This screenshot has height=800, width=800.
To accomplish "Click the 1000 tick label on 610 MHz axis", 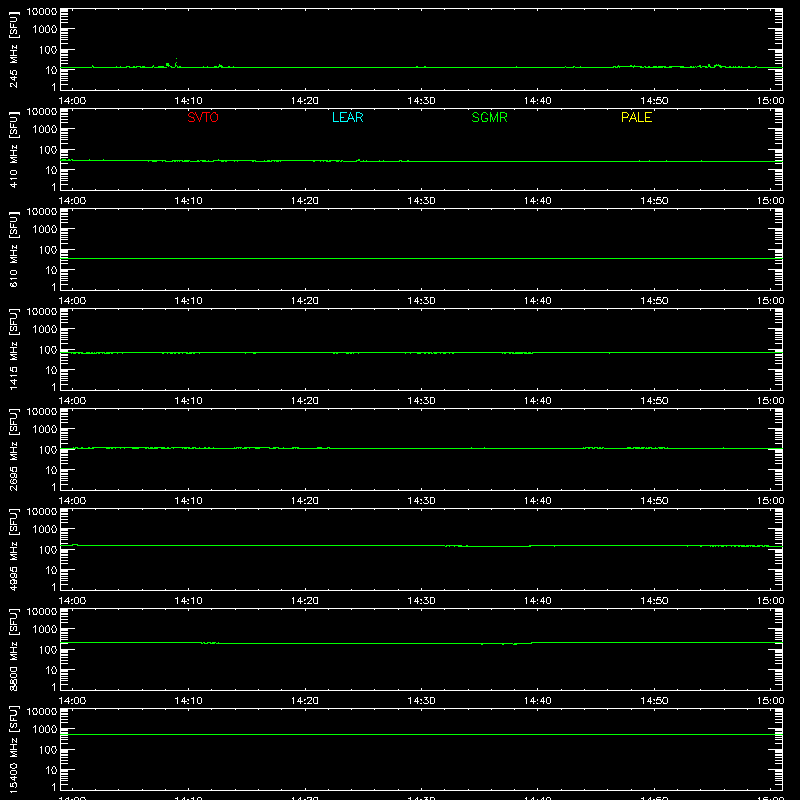I will (45, 230).
